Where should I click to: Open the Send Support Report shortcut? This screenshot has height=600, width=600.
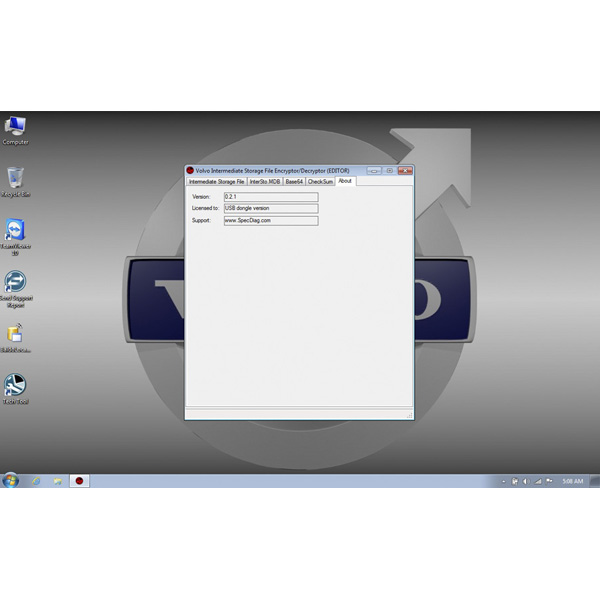(x=15, y=284)
